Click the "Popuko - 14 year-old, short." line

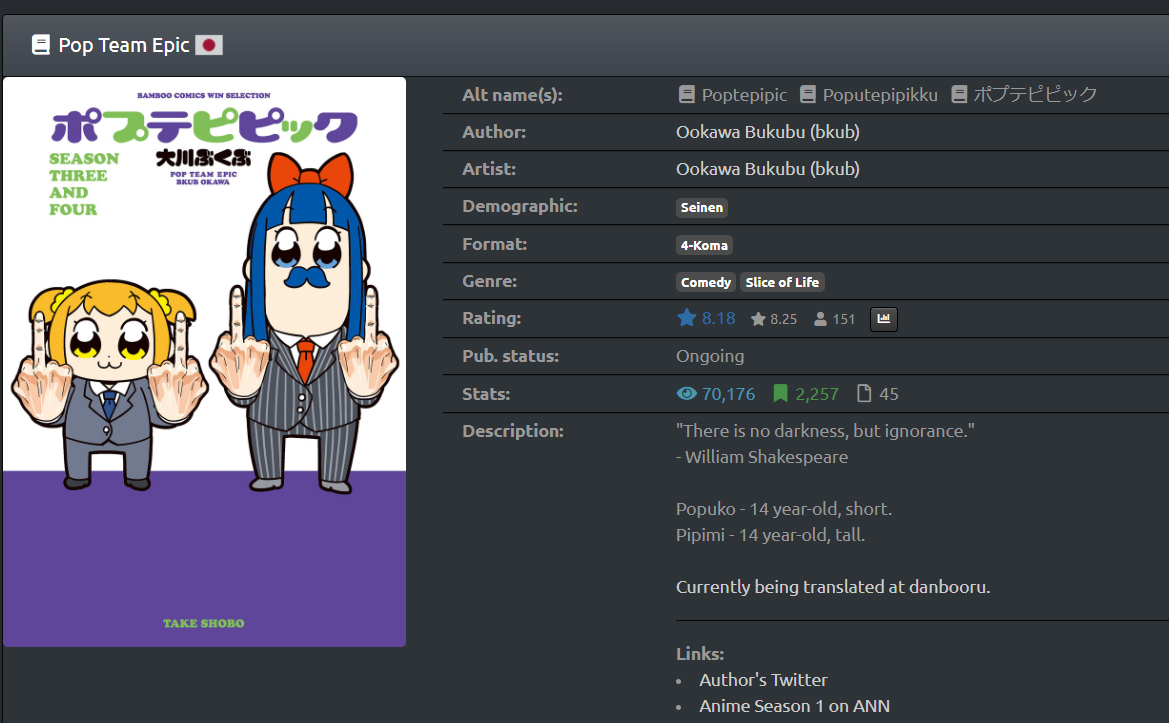784,509
